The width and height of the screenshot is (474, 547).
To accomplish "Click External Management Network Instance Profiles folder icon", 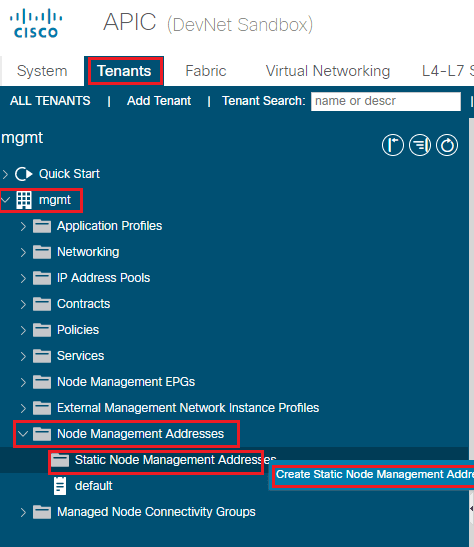I will 42,408.
